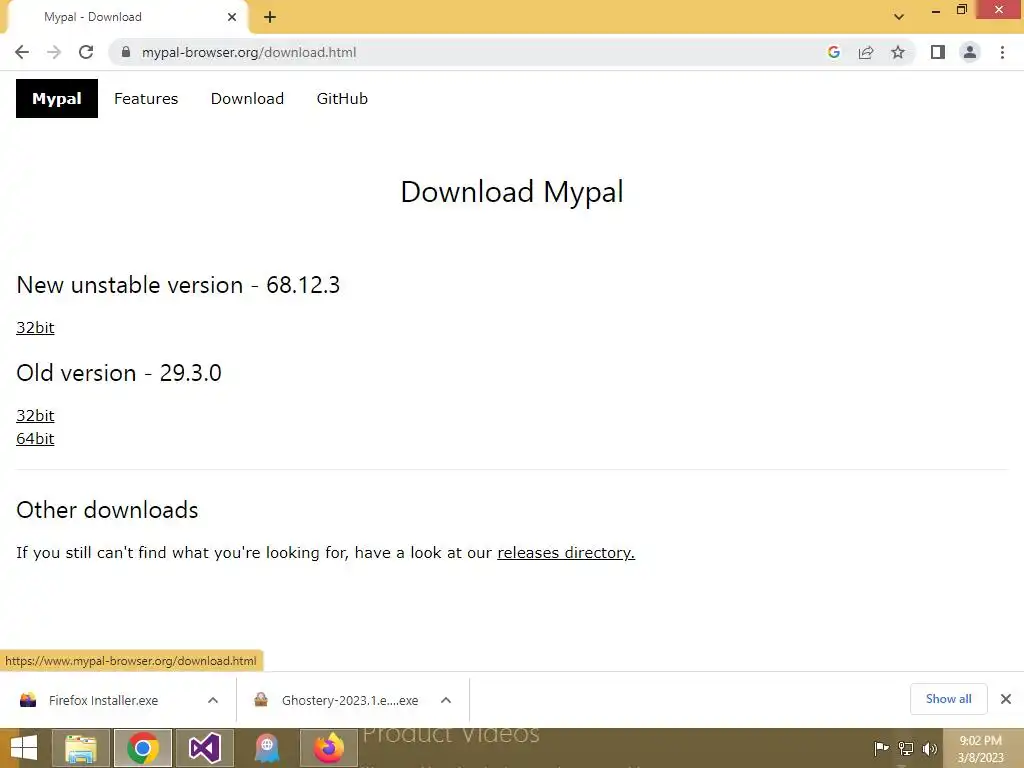
Task: Restore down the Chrome window
Action: click(962, 10)
